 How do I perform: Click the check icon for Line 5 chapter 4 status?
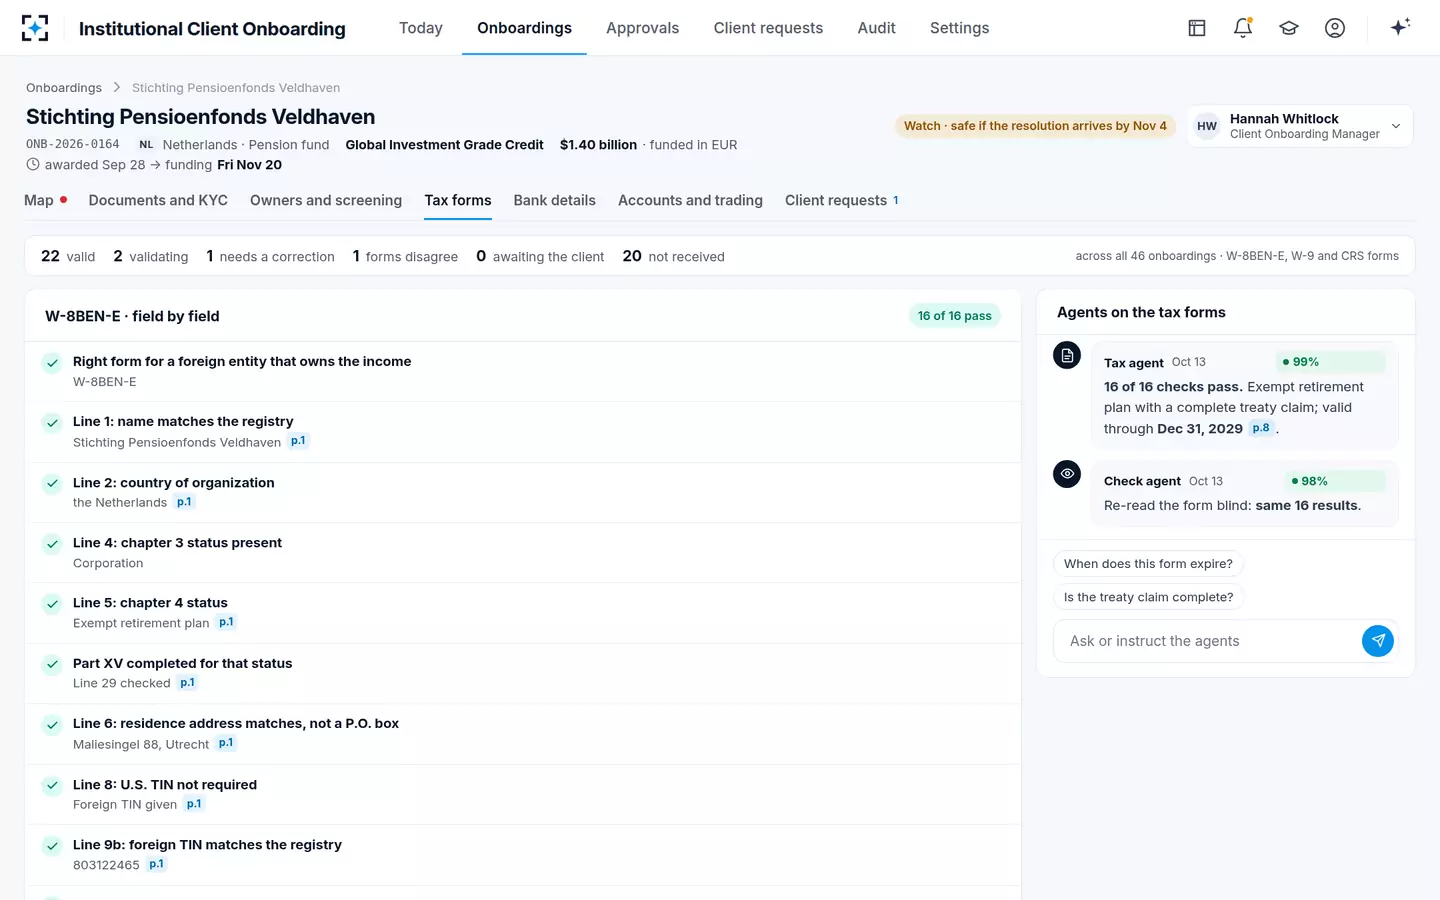[x=52, y=604]
